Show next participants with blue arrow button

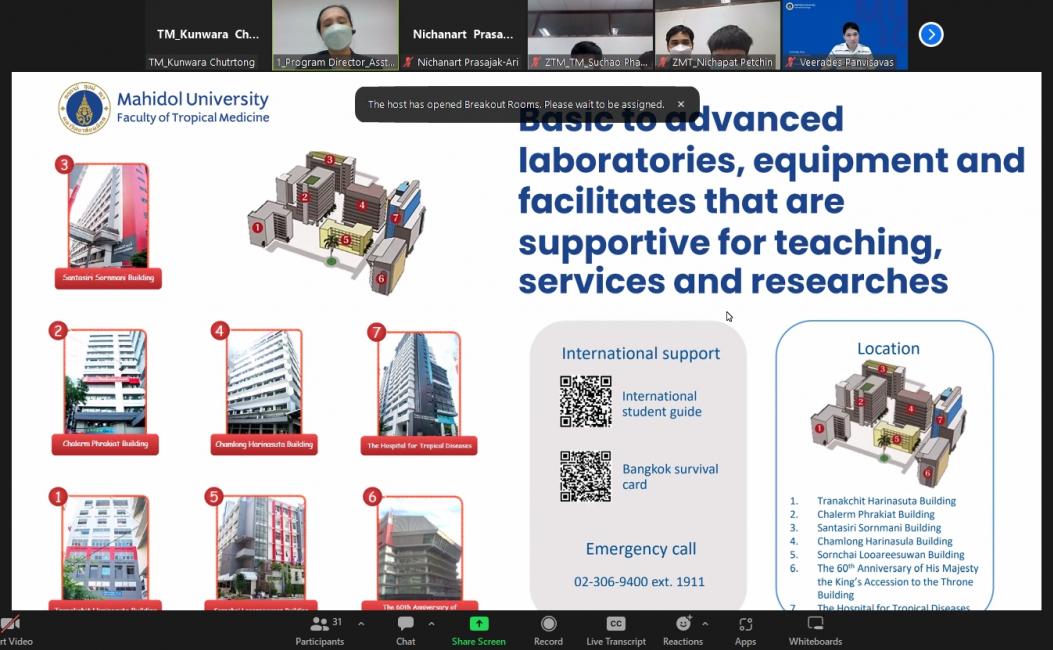coord(931,34)
